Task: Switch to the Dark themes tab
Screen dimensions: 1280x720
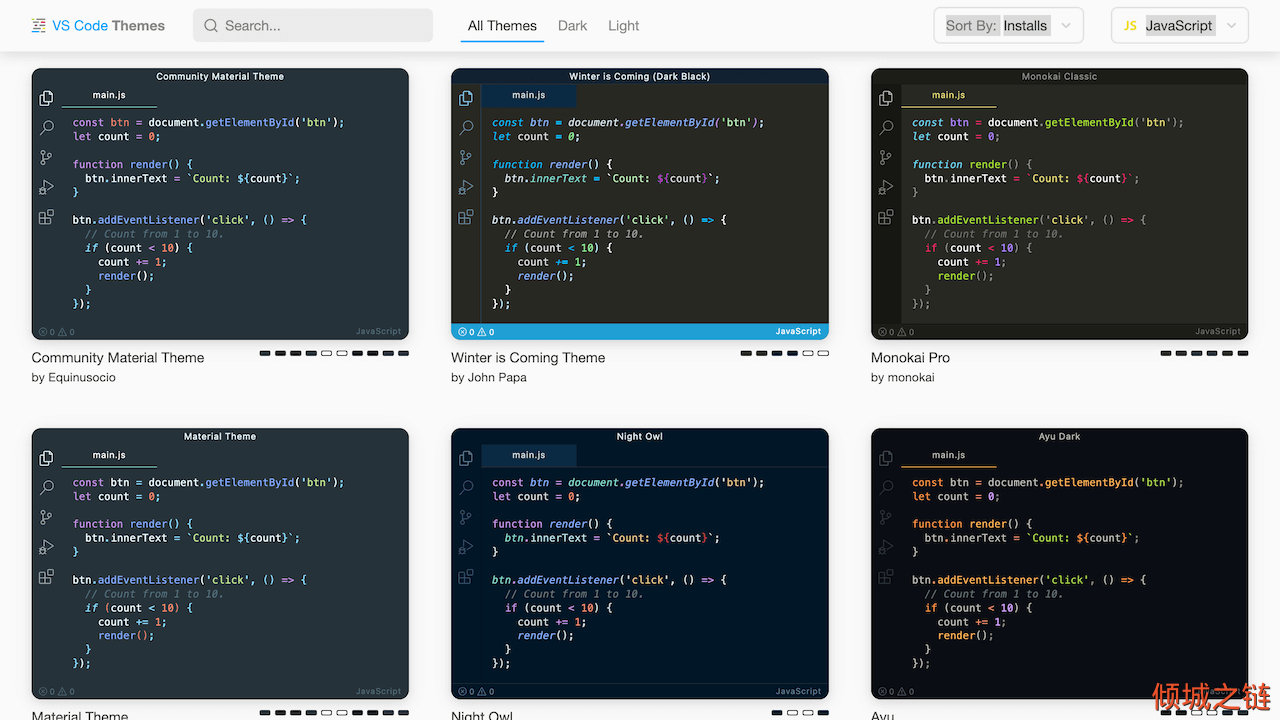Action: [572, 26]
